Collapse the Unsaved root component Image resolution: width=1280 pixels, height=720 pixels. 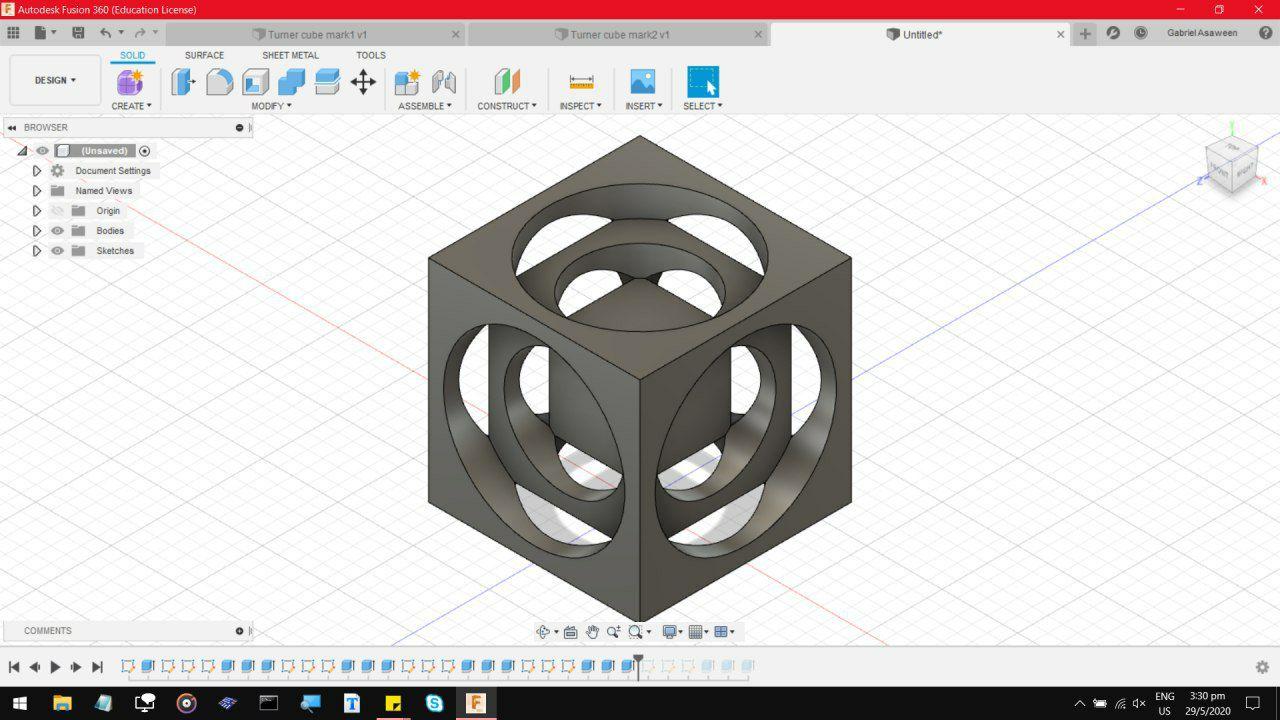pyautogui.click(x=22, y=151)
